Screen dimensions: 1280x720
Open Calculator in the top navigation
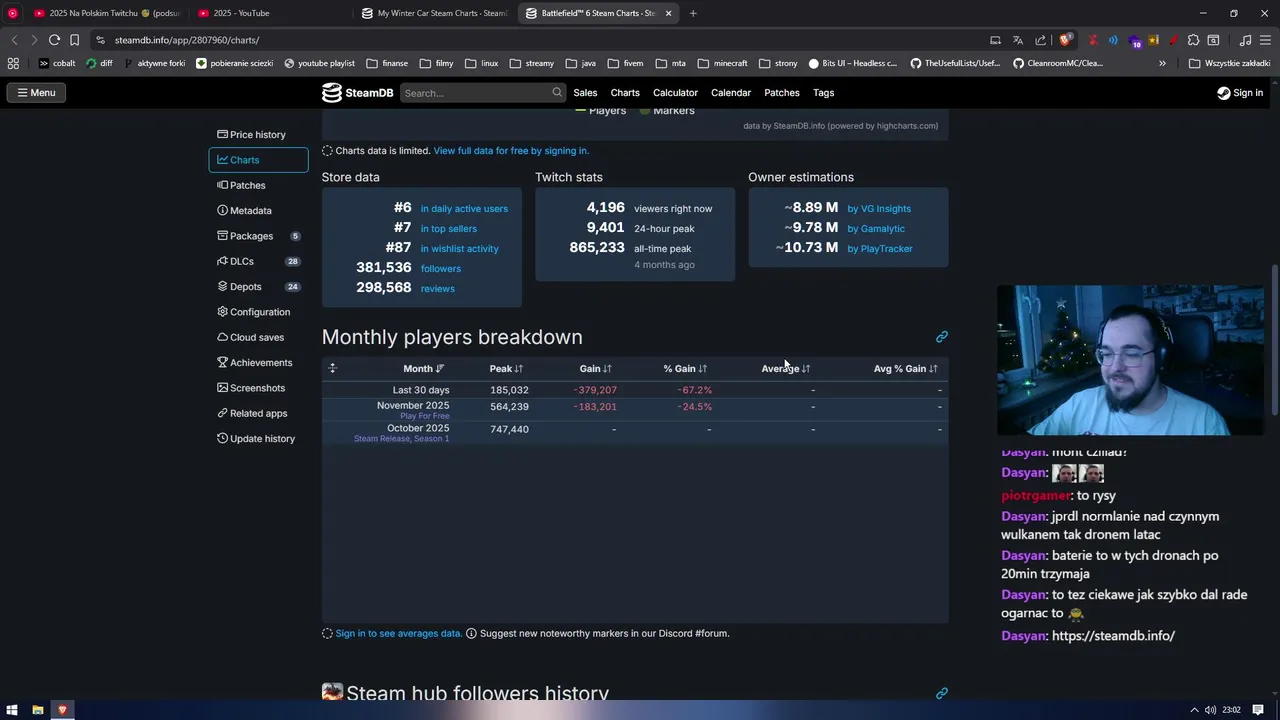click(x=675, y=93)
